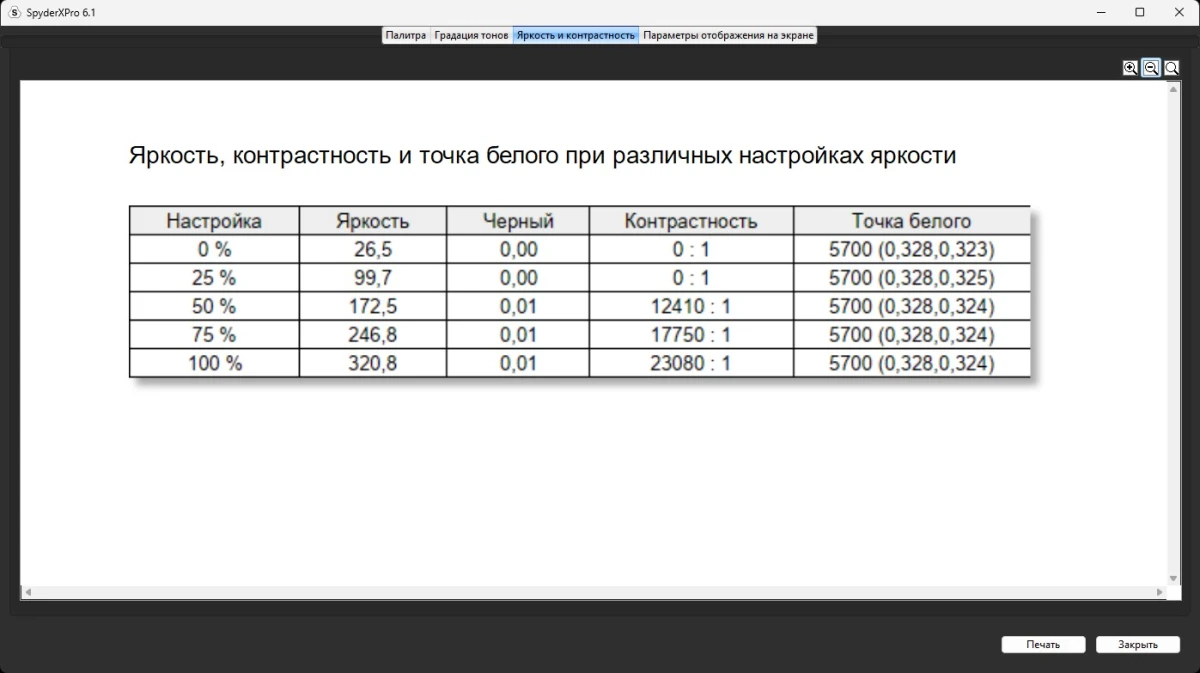Click the zoom out magnifier icon
Image resolution: width=1200 pixels, height=673 pixels.
(1151, 68)
